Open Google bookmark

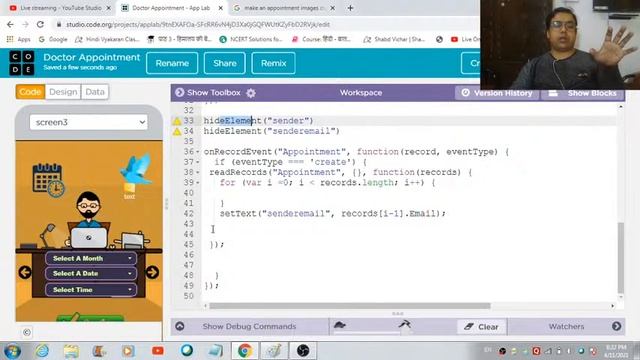point(53,39)
